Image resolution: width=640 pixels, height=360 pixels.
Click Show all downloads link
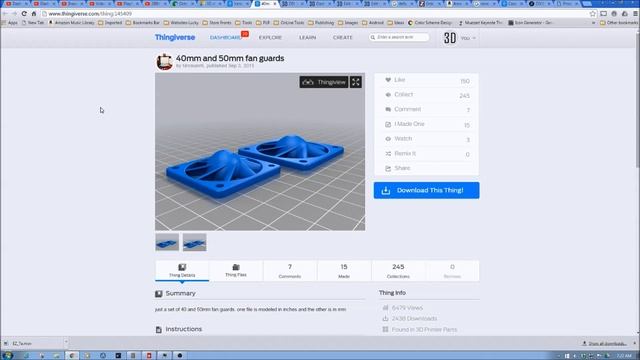(604, 344)
